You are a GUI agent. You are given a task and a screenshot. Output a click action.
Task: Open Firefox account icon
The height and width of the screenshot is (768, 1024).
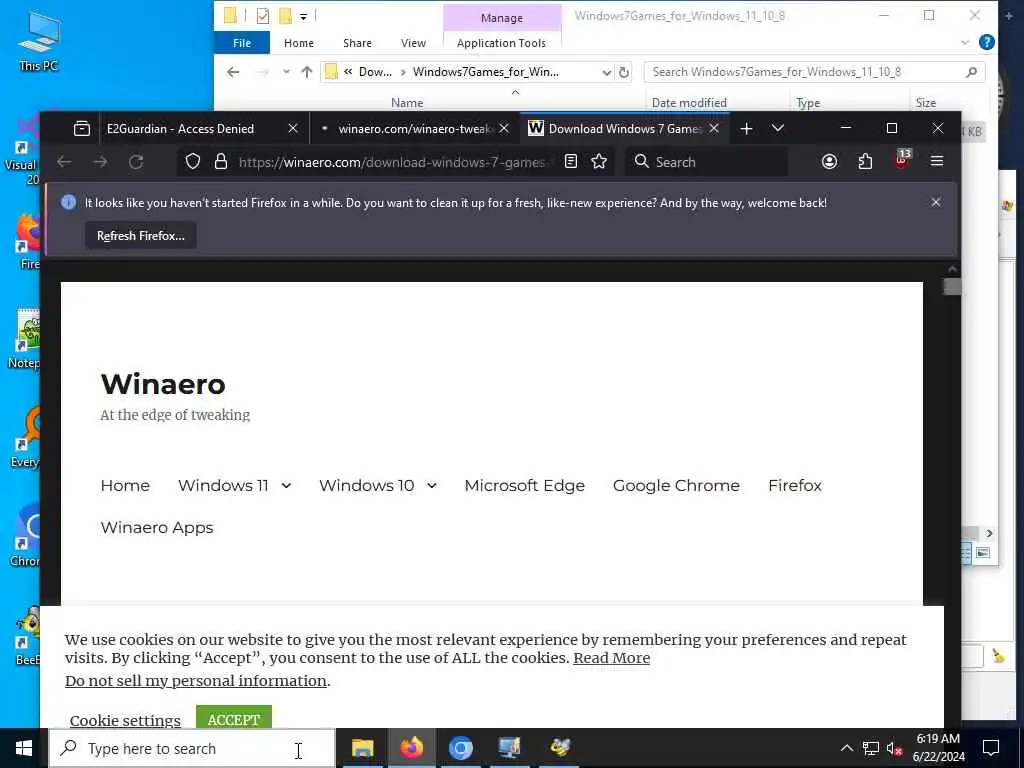(x=829, y=161)
